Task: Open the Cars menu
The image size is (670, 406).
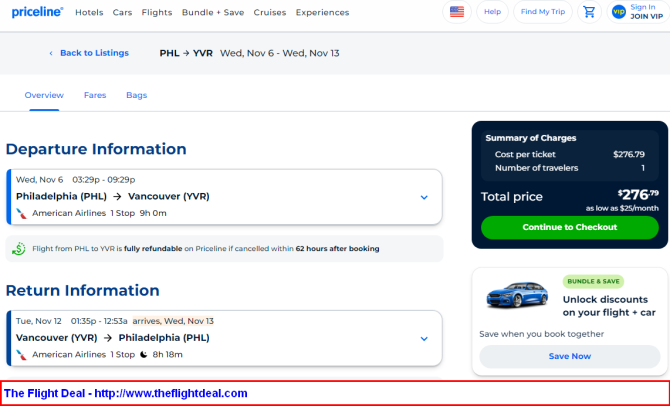Action: (122, 12)
